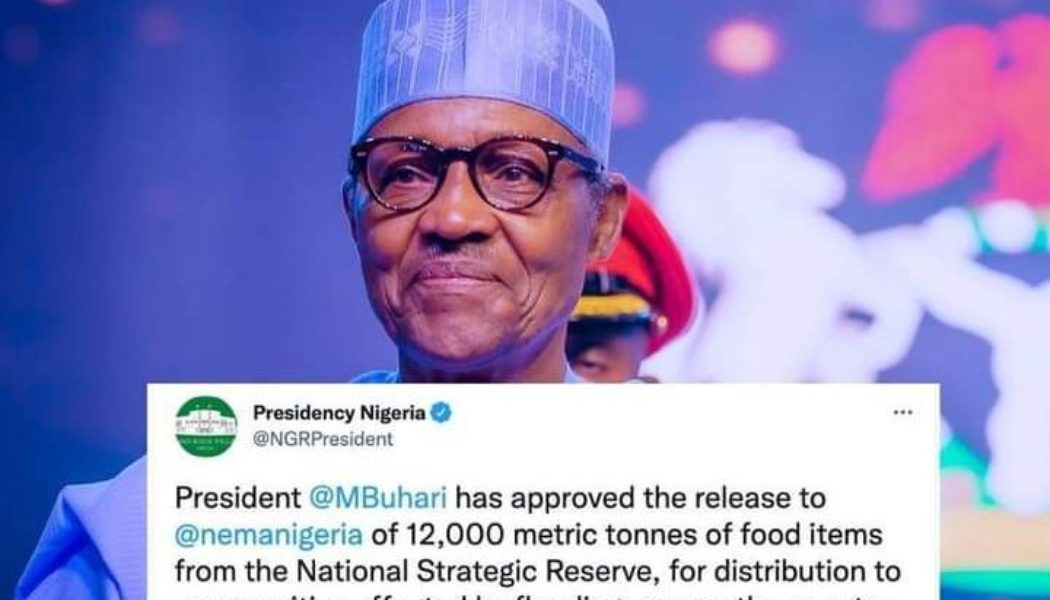The image size is (1050, 600).
Task: Click the @NGRPresident handle
Action: [x=323, y=438]
